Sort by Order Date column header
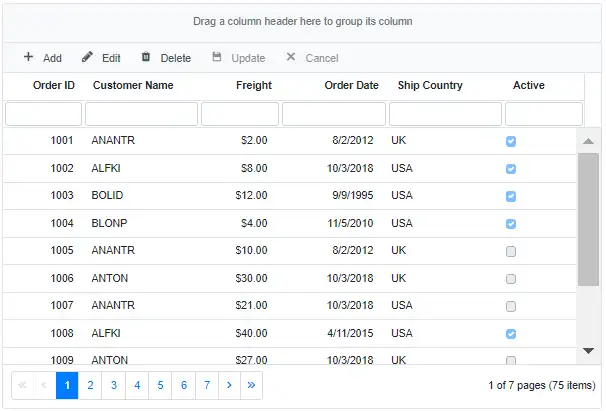Viewport: 606px width, 411px height. point(351,85)
